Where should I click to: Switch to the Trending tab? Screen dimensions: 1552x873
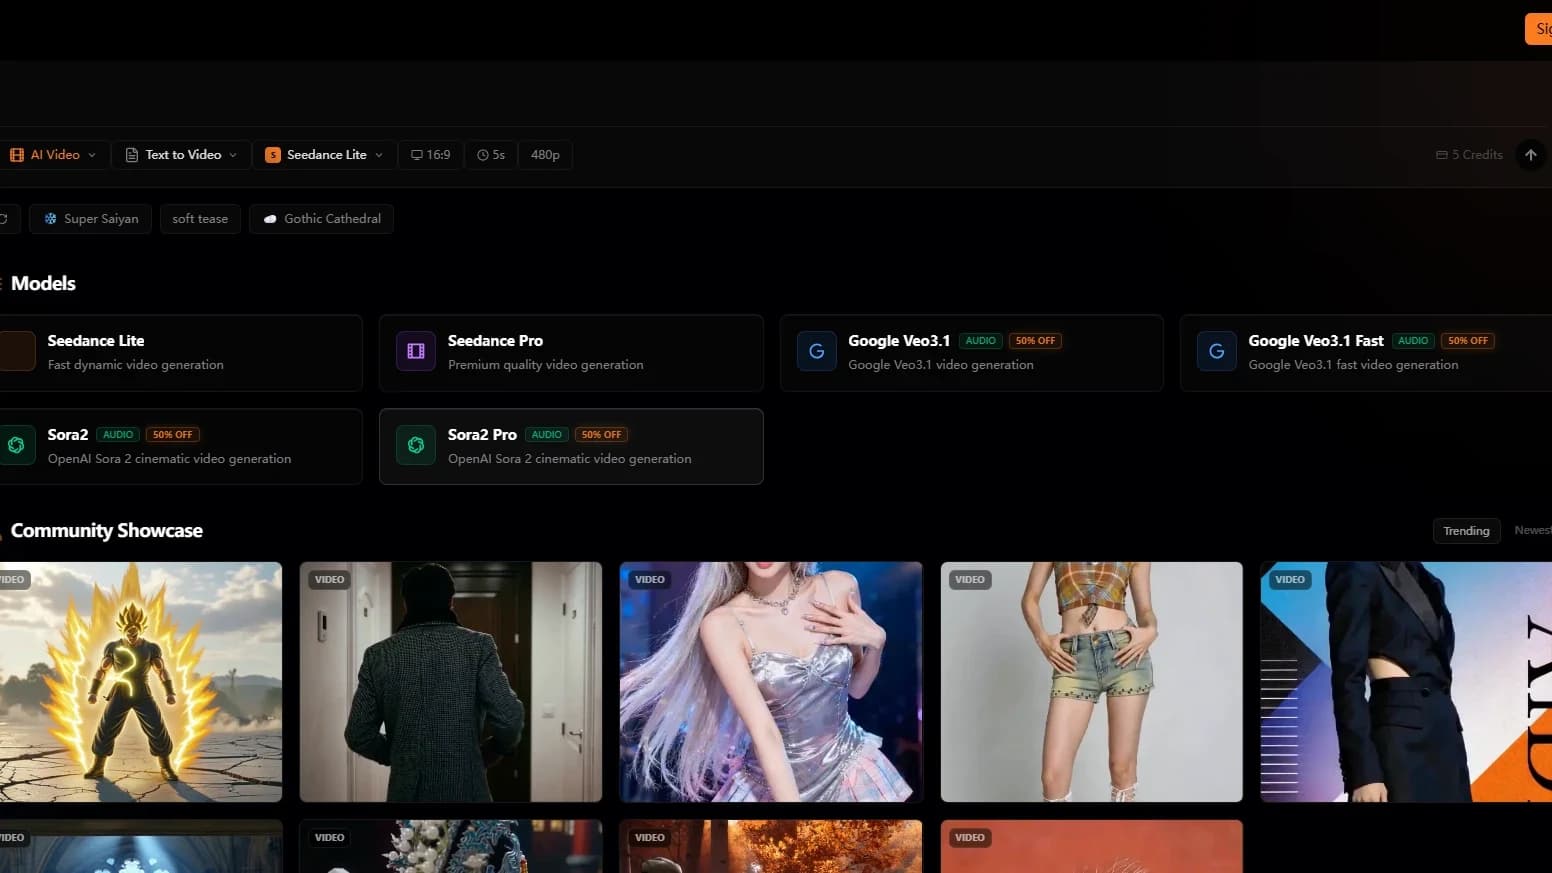pos(1466,530)
